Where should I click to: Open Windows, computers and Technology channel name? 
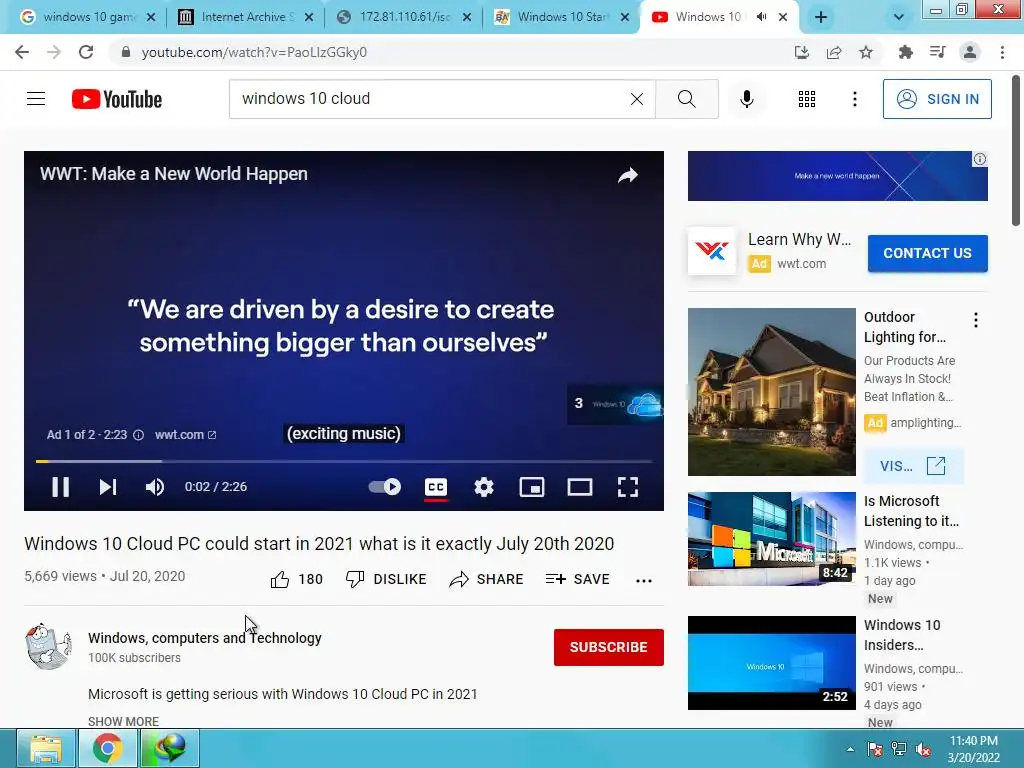pyautogui.click(x=204, y=637)
